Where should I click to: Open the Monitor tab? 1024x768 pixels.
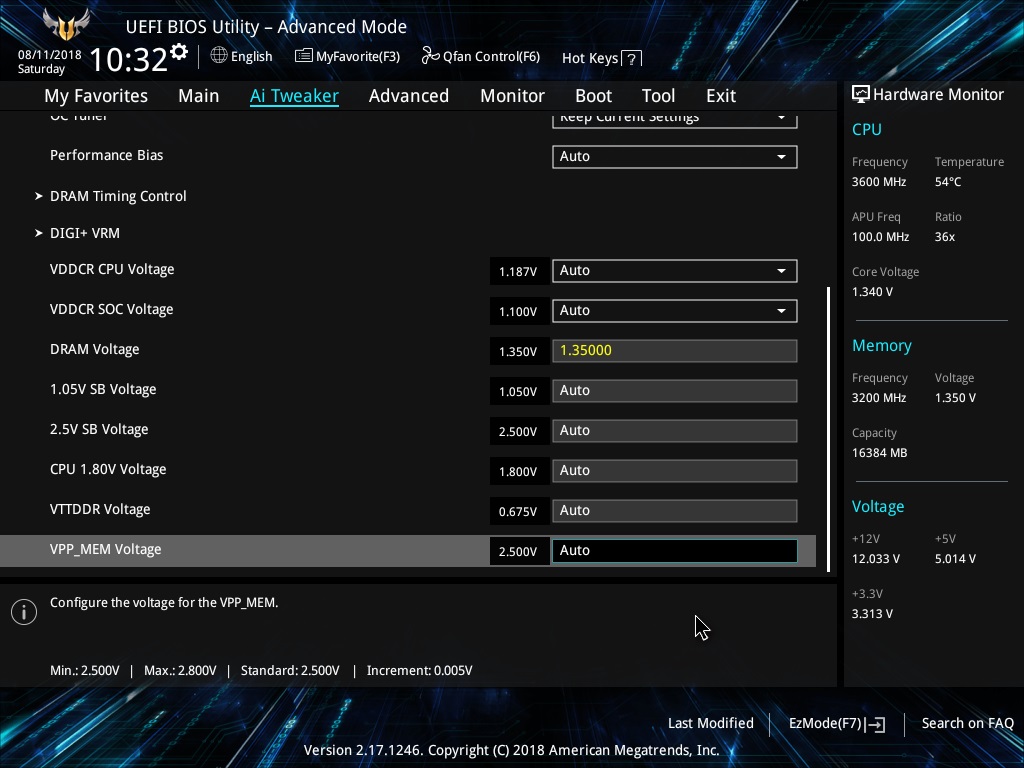point(512,96)
